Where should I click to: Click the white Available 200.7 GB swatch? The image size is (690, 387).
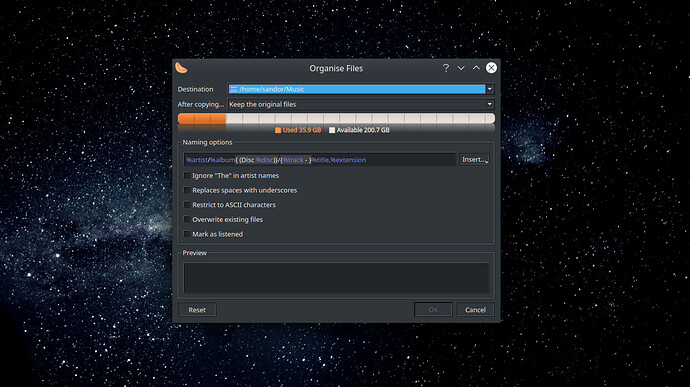[x=332, y=130]
